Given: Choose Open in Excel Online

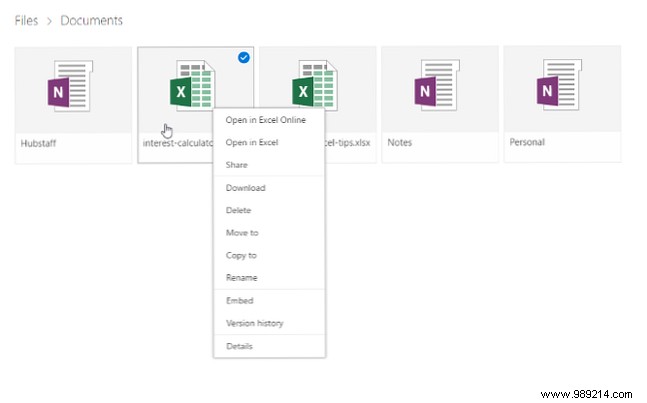Looking at the screenshot, I should click(x=266, y=120).
